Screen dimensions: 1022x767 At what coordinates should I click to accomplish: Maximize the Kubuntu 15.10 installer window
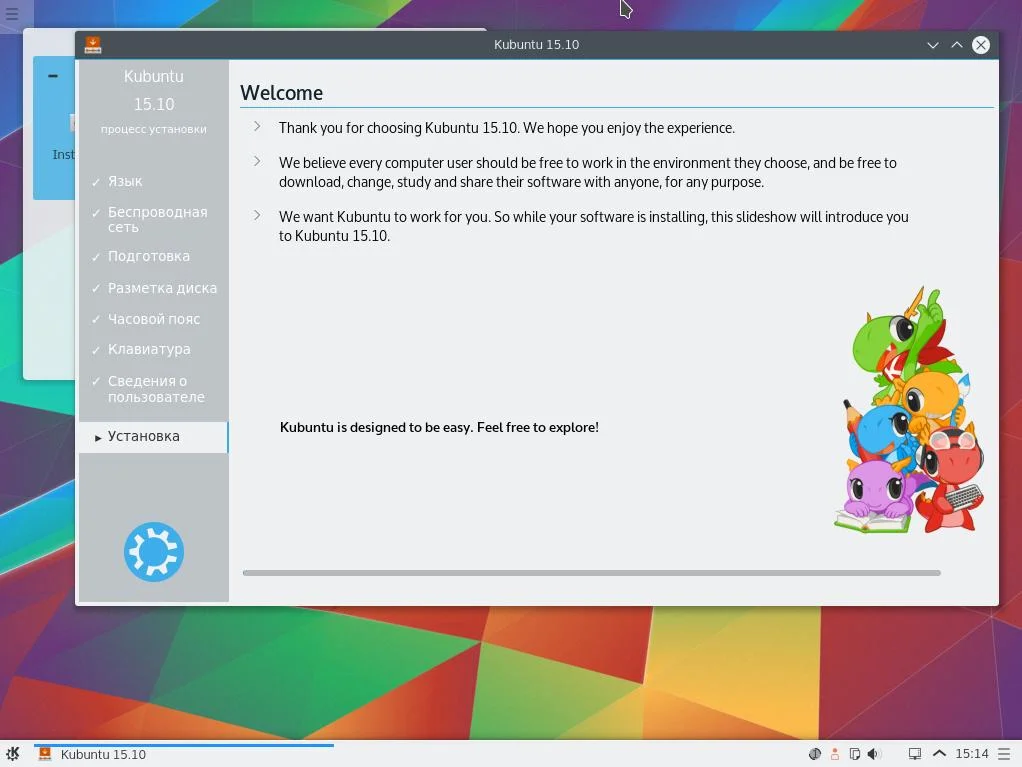click(x=957, y=44)
